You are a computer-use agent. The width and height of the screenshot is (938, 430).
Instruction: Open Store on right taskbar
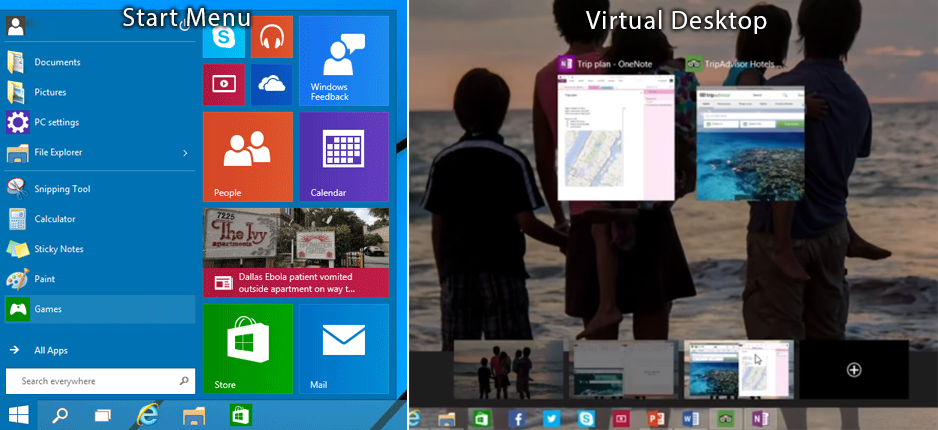pyautogui.click(x=482, y=419)
